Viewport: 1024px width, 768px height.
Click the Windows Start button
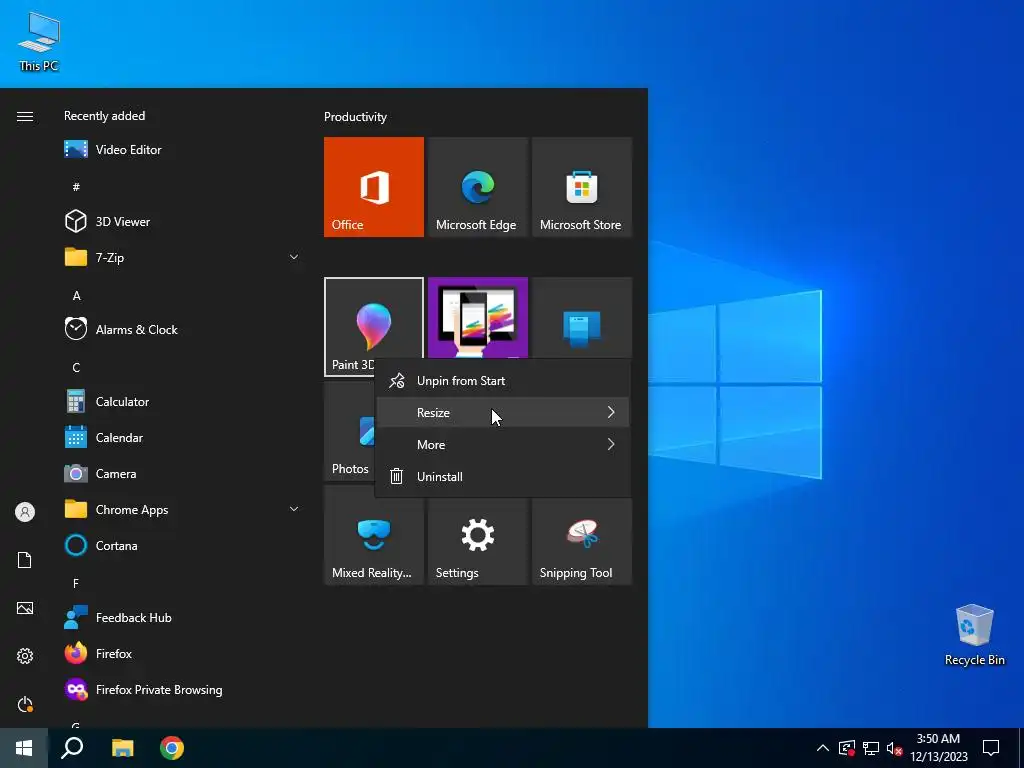click(x=24, y=748)
